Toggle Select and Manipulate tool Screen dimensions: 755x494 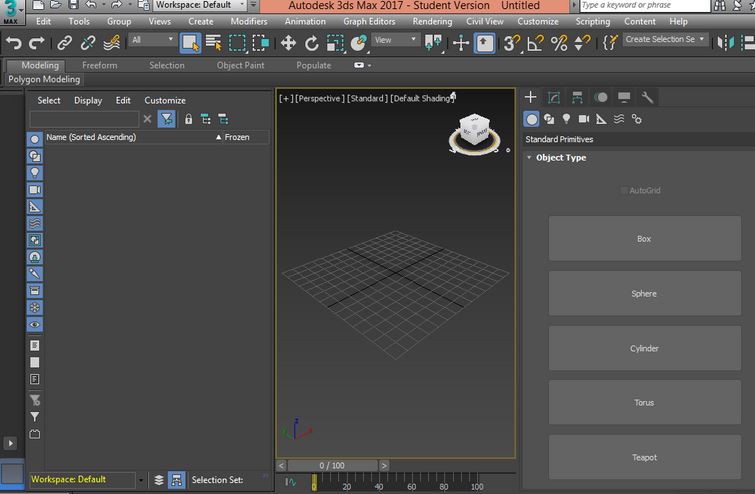(x=461, y=43)
